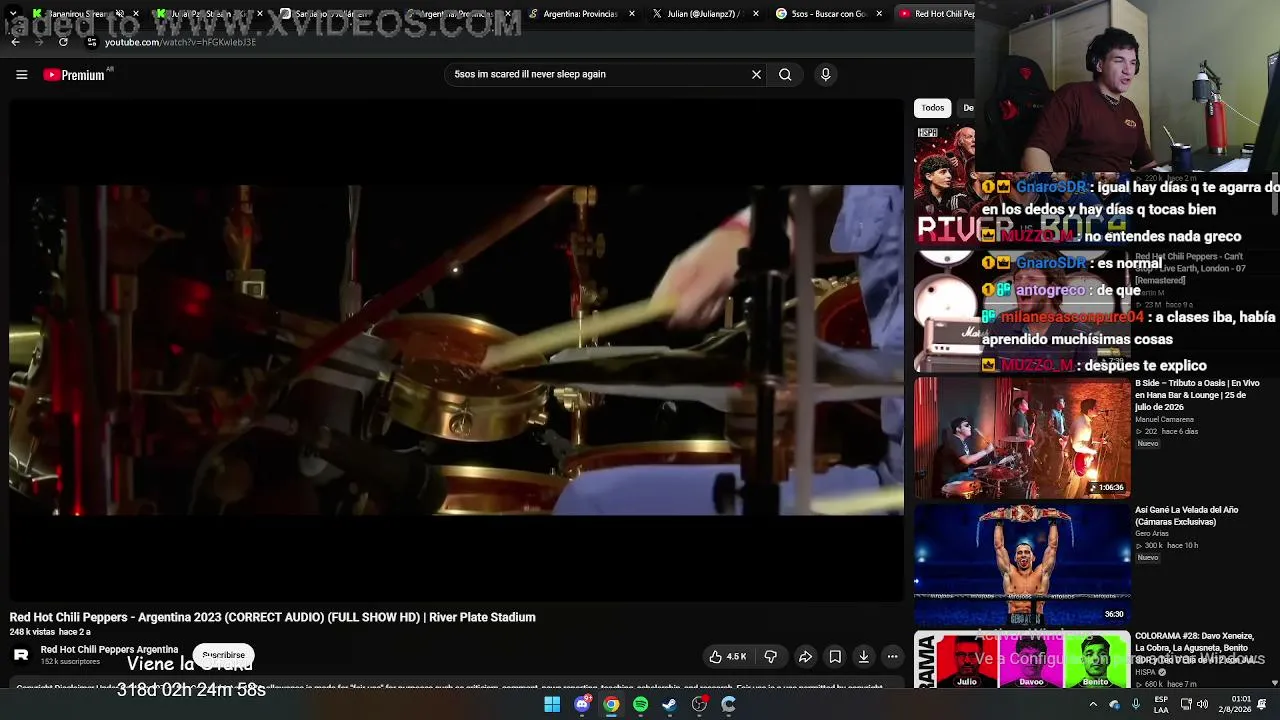
Task: Reload the page with refresh icon
Action: pos(63,42)
